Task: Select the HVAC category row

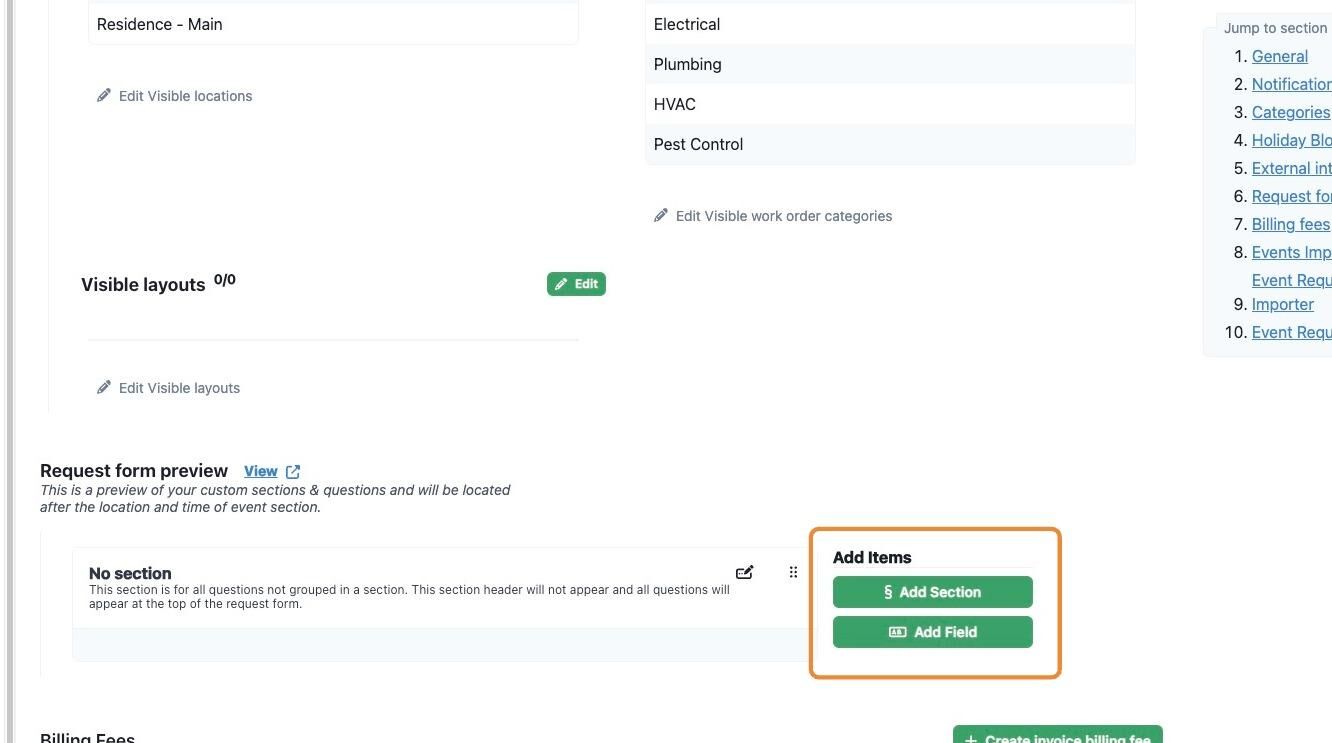Action: point(889,104)
